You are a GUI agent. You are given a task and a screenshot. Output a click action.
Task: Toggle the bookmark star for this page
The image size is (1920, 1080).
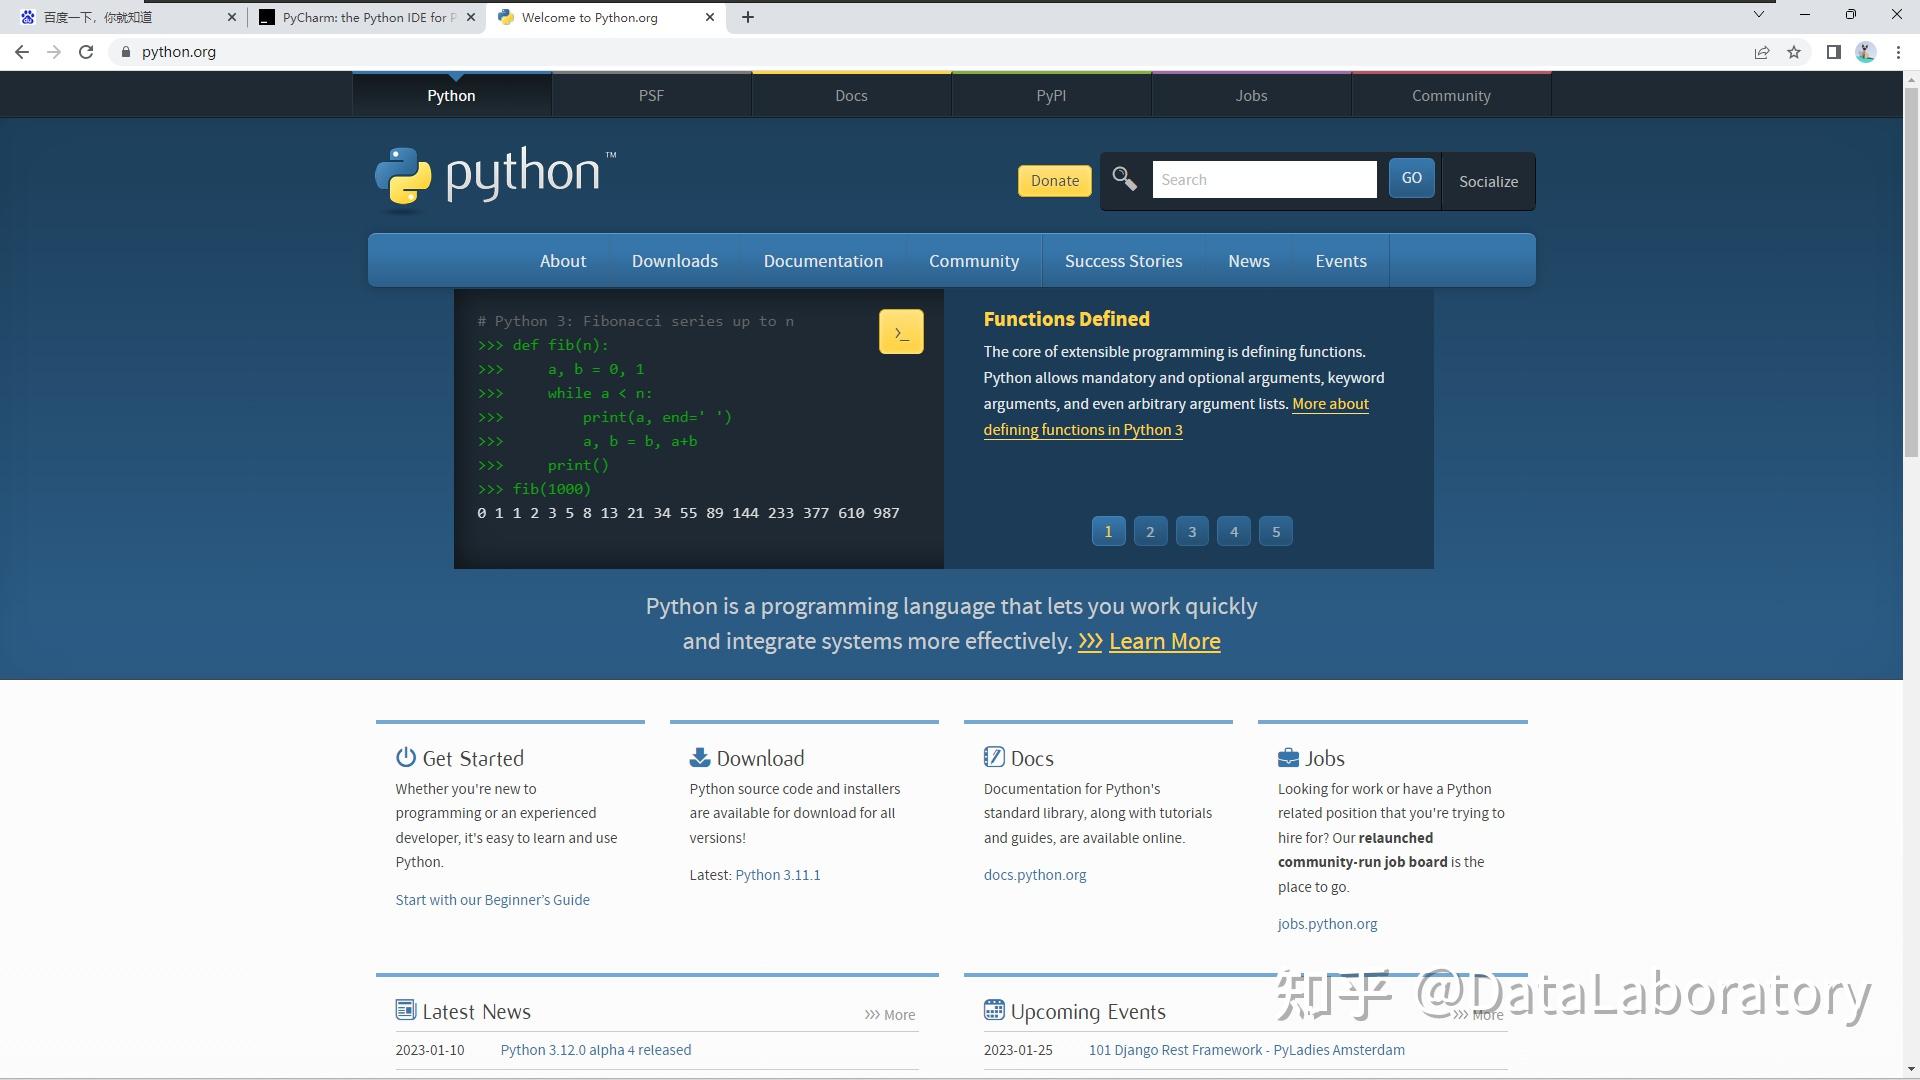click(x=1793, y=52)
